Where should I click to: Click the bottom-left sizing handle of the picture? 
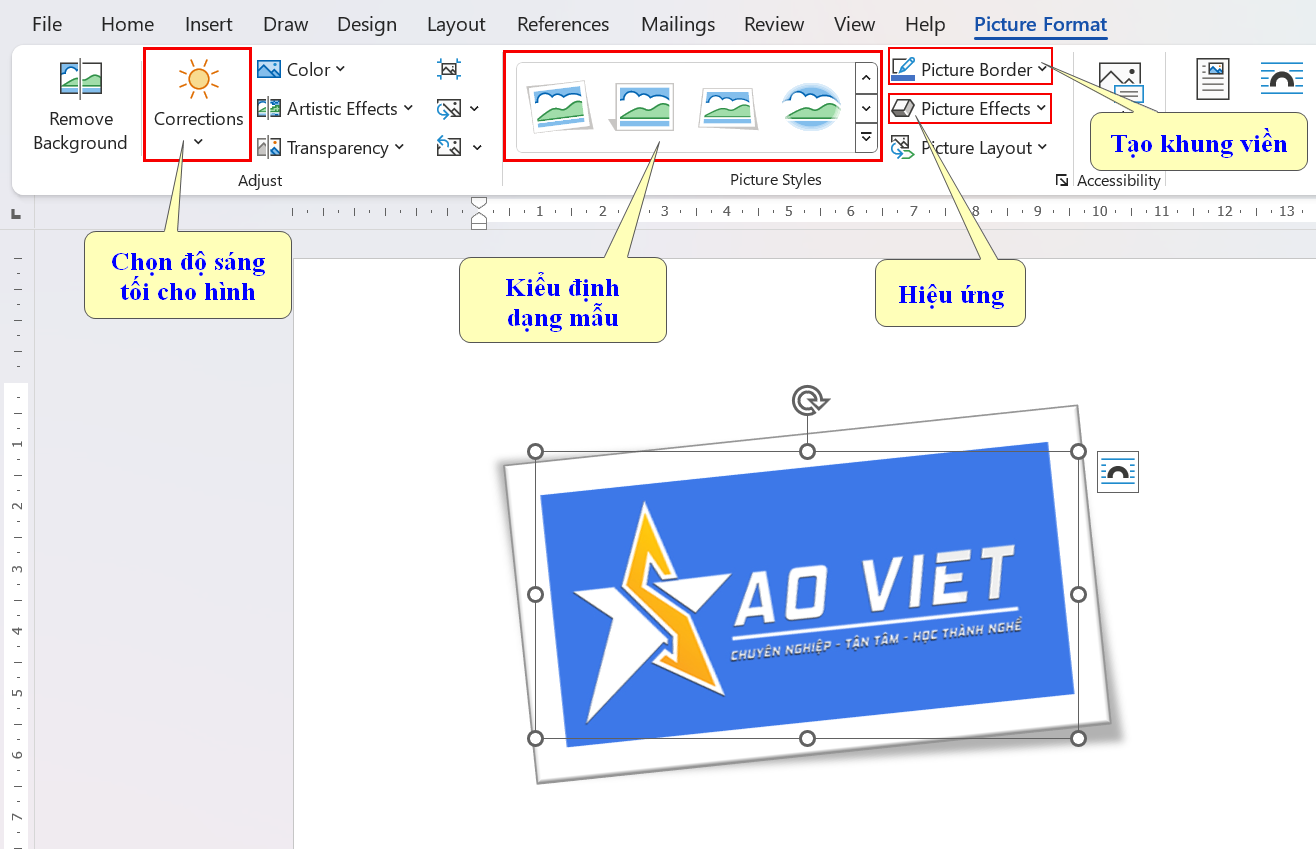pos(535,738)
